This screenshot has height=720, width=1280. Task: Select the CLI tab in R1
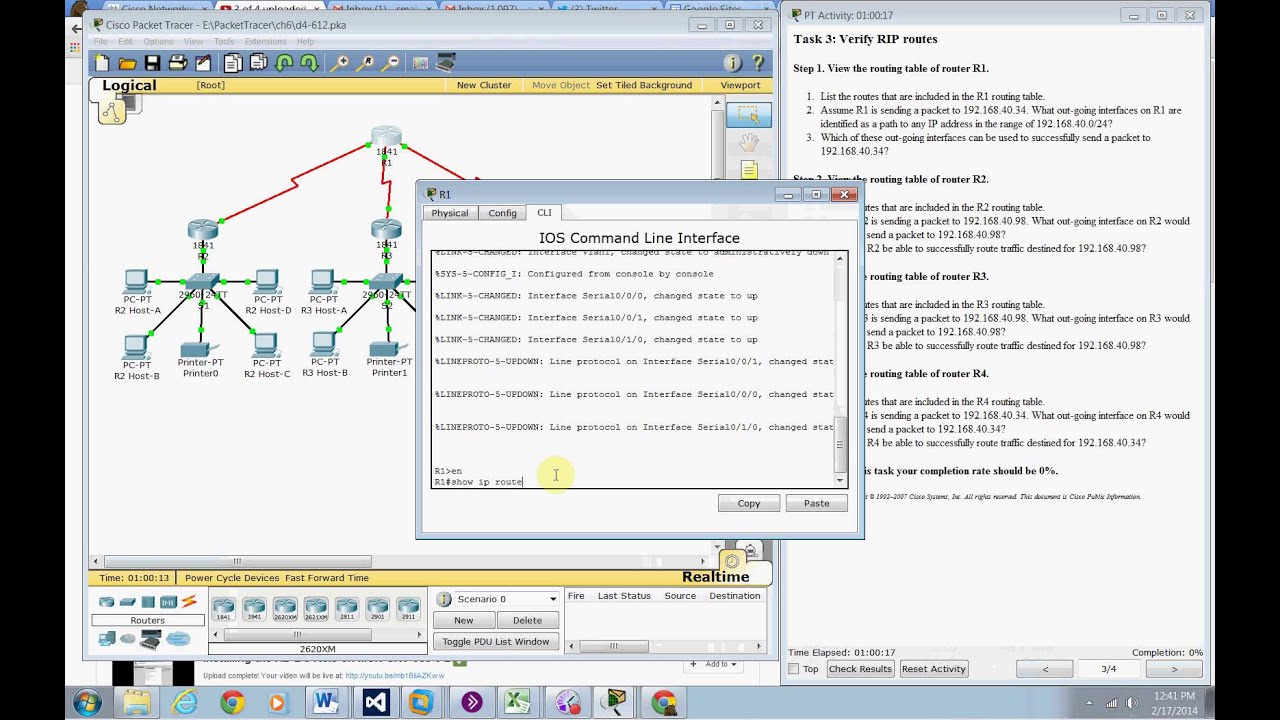click(544, 212)
